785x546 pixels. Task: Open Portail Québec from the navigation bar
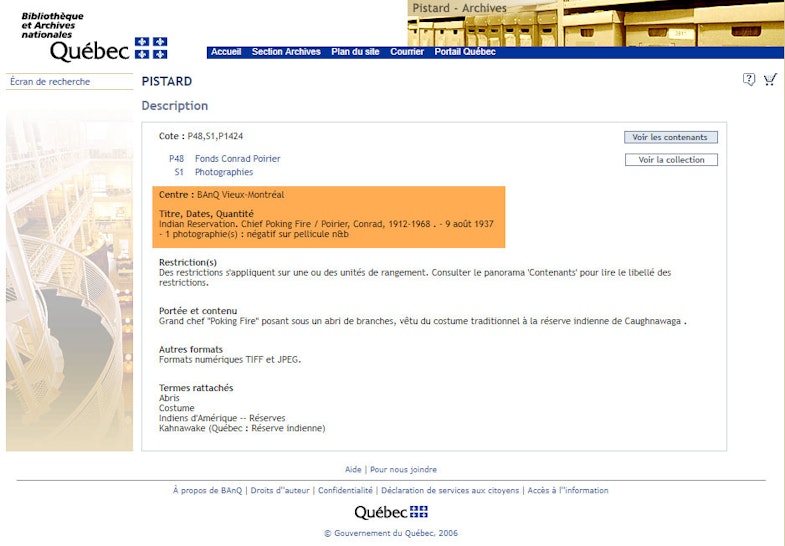click(465, 52)
